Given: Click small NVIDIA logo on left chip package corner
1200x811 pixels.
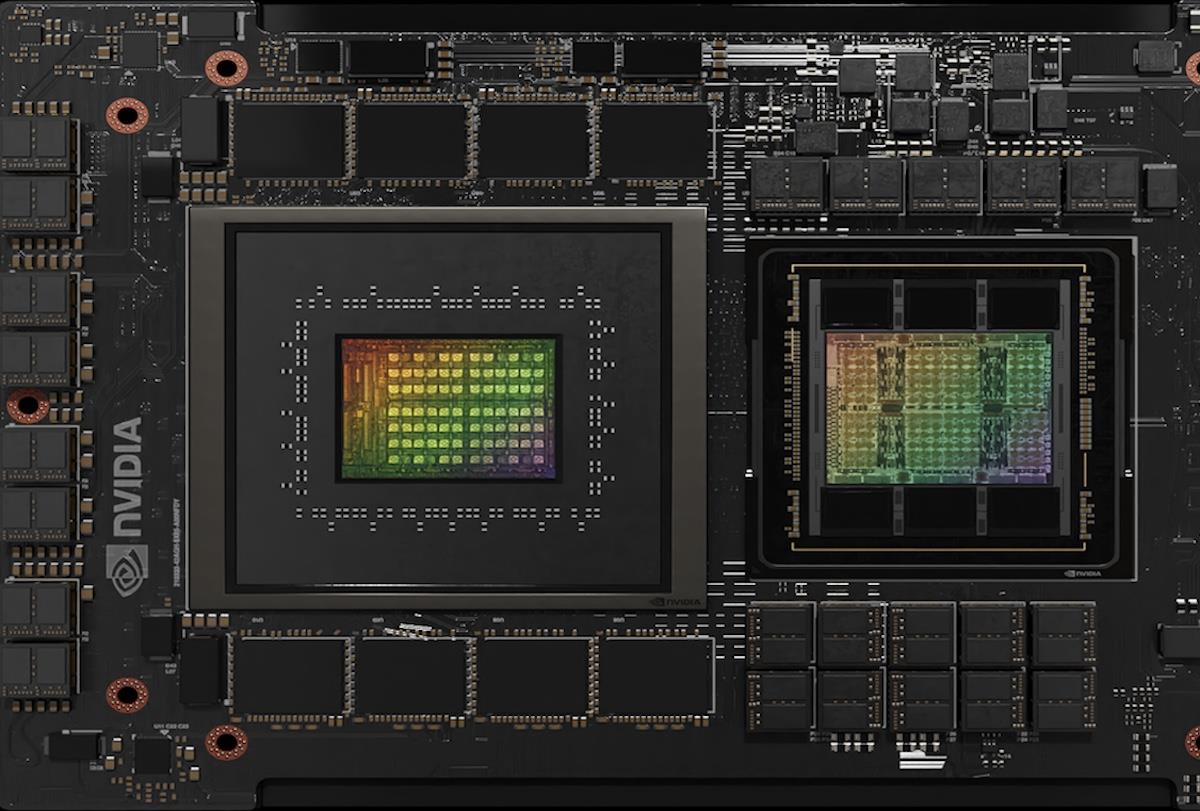Looking at the screenshot, I should point(676,601).
